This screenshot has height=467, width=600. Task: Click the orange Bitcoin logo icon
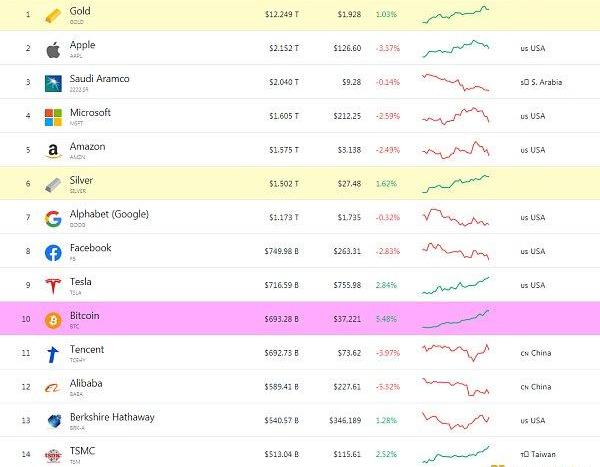click(53, 320)
